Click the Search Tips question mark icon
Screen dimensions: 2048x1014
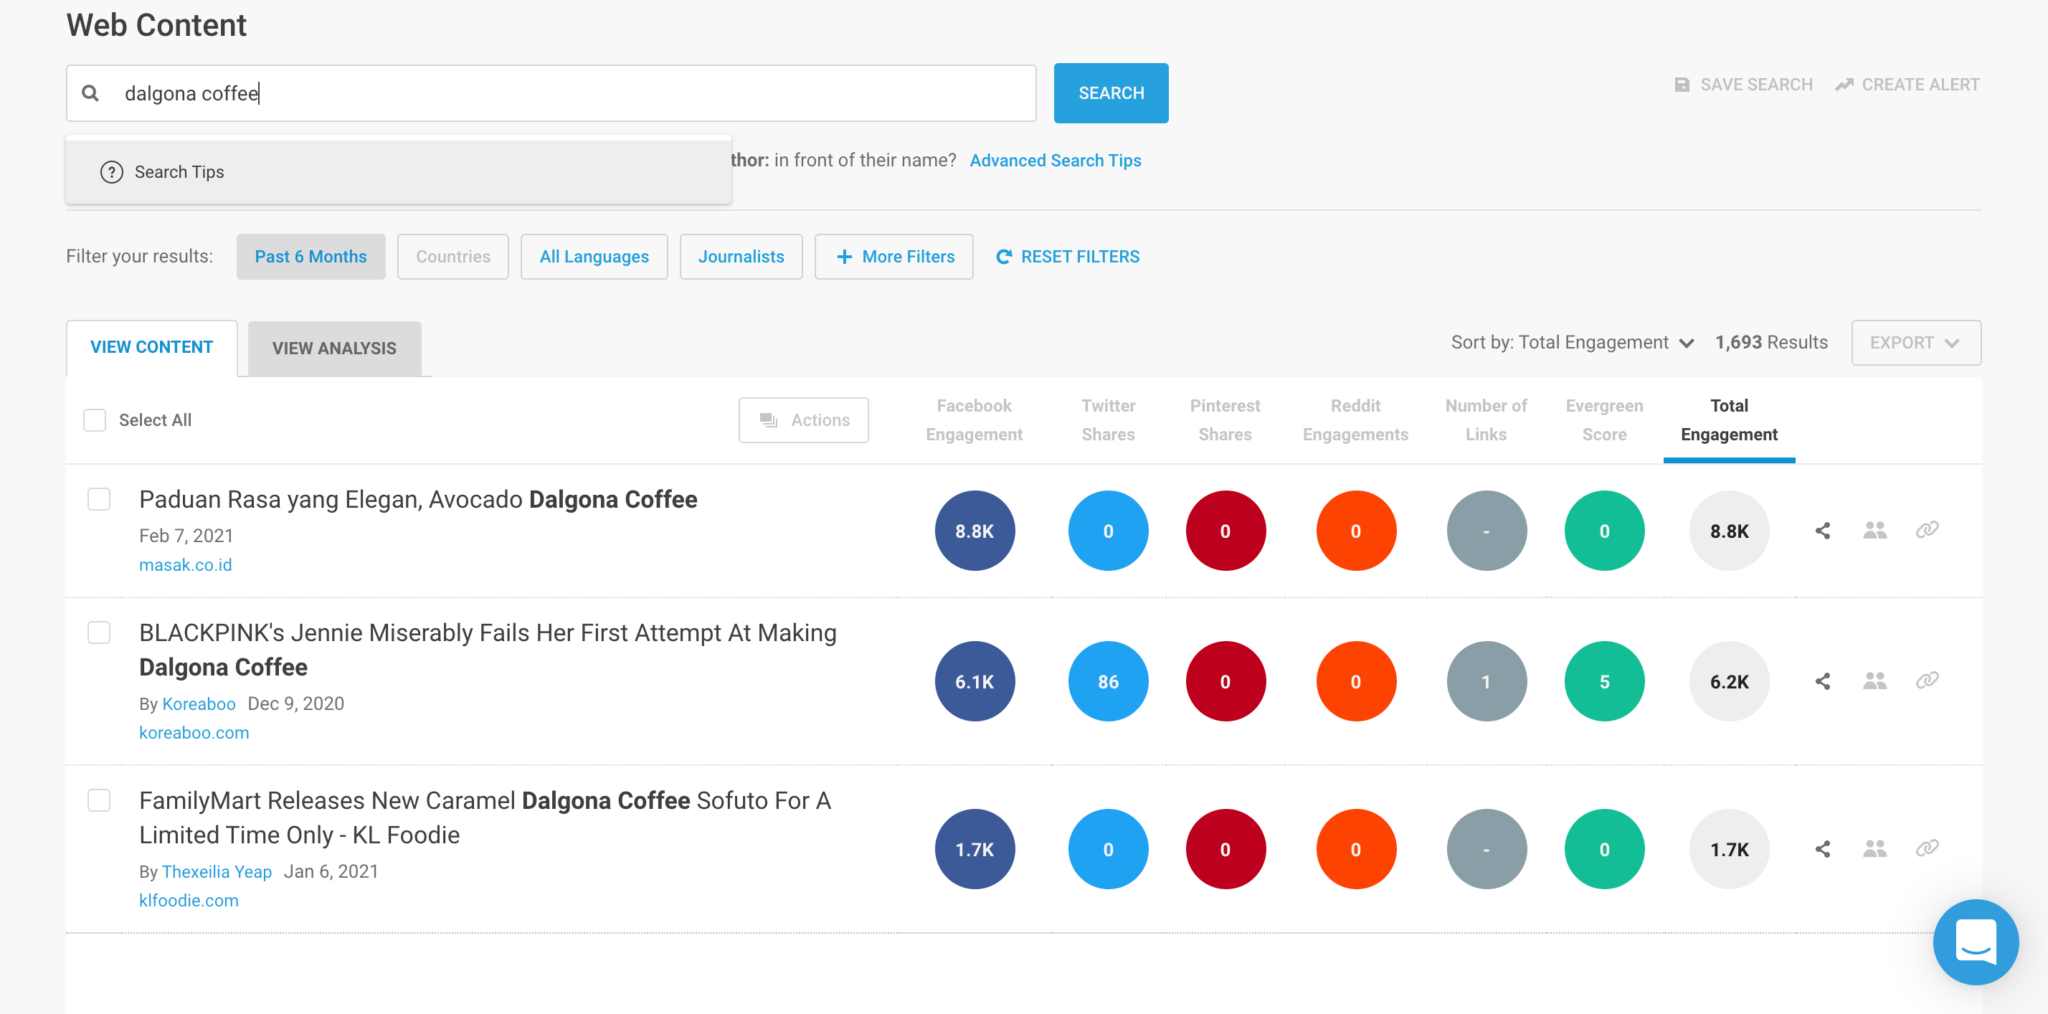click(111, 172)
